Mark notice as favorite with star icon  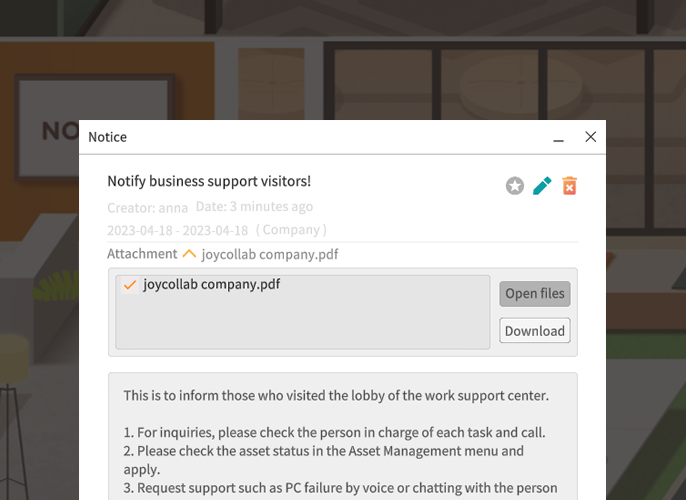click(x=515, y=186)
